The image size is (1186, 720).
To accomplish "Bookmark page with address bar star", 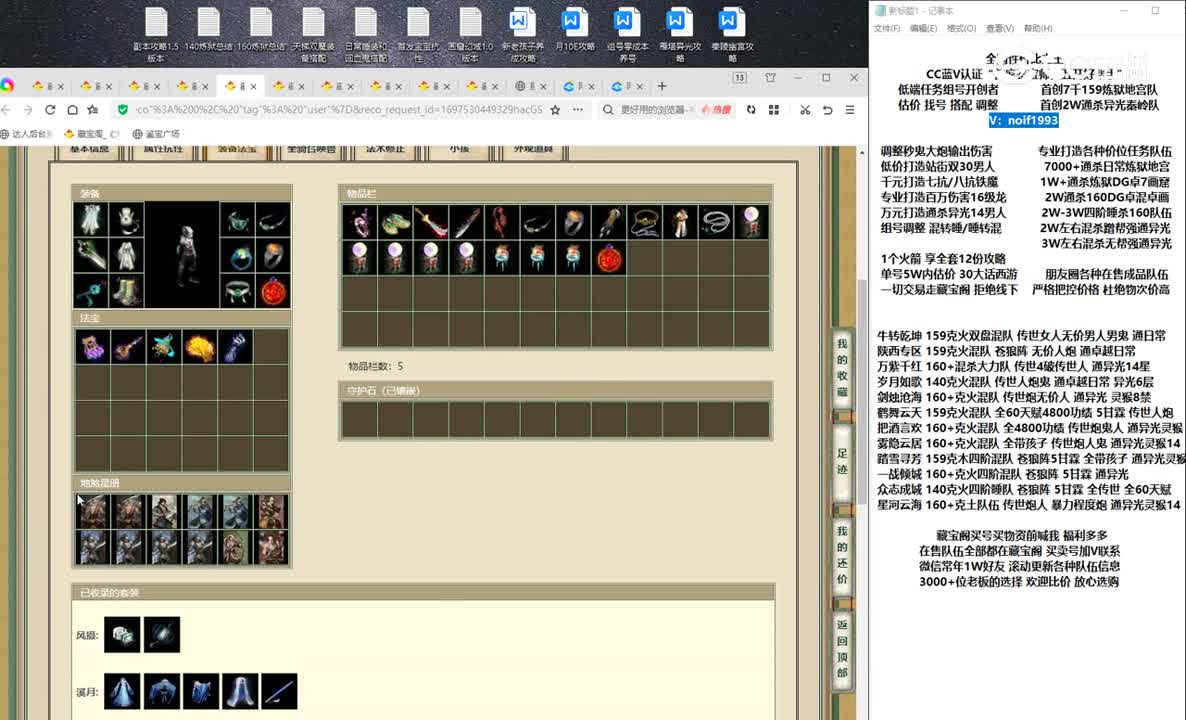I will click(555, 110).
